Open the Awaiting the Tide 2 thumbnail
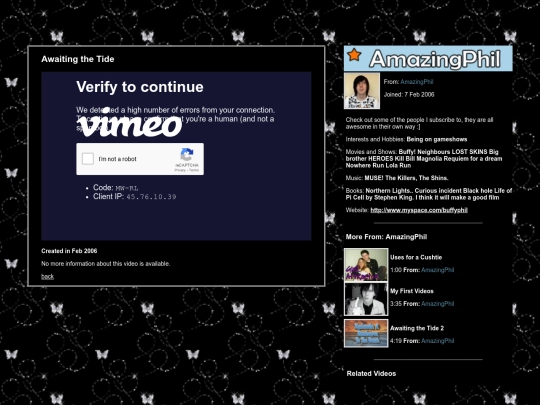The height and width of the screenshot is (405, 540). [x=366, y=333]
